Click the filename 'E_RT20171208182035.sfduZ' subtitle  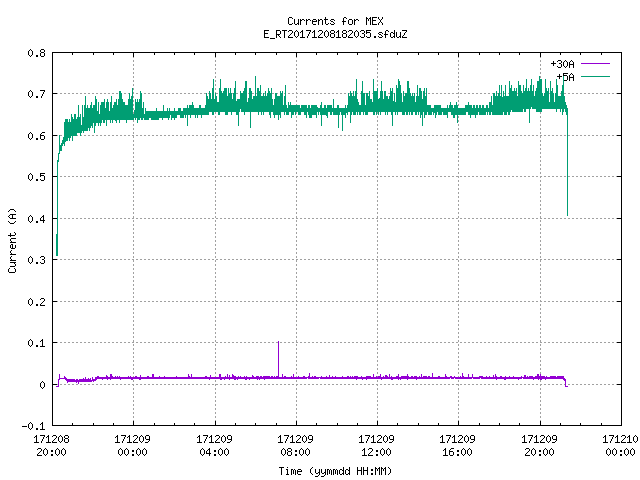pos(335,34)
